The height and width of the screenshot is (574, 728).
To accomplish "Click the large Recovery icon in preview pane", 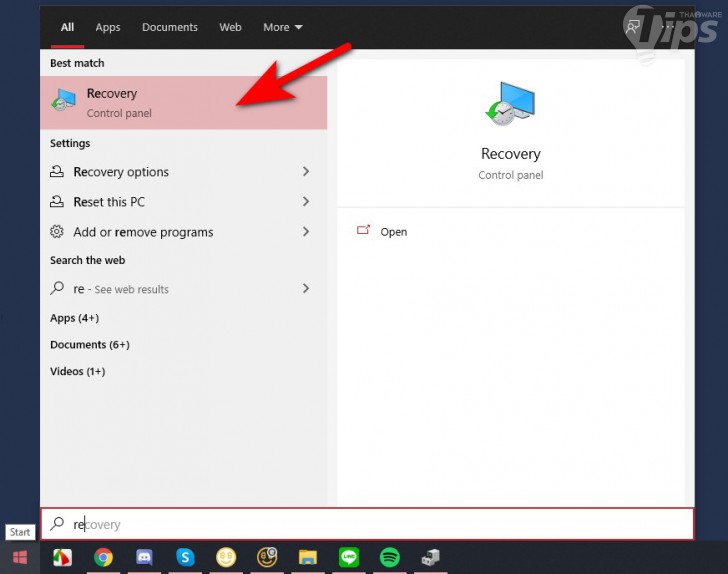I will [510, 104].
